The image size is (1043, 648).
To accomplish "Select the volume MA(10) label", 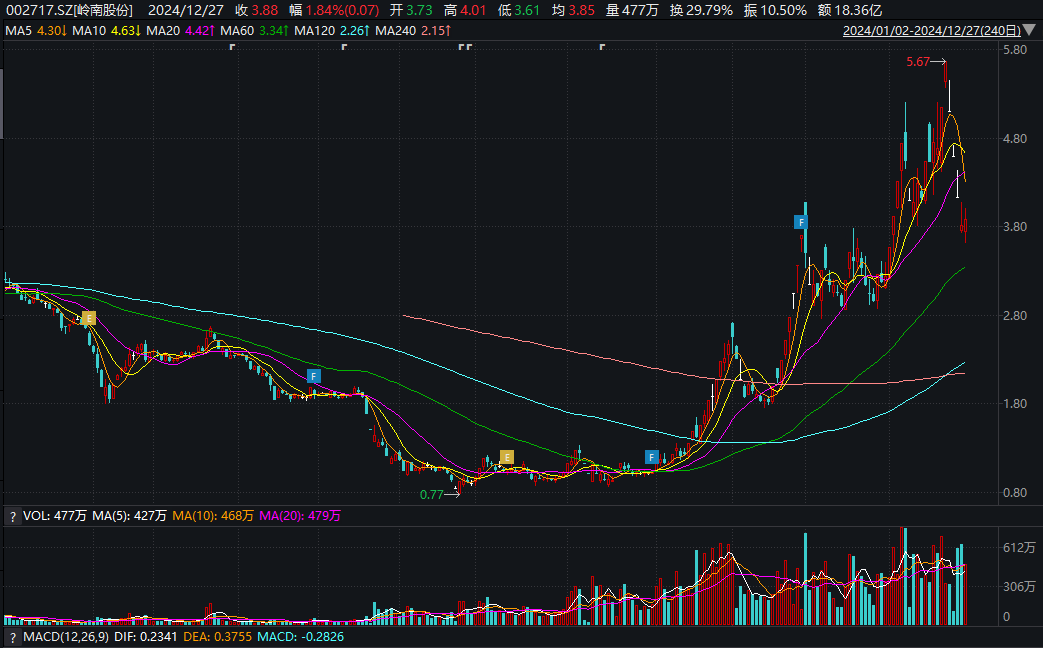I will pyautogui.click(x=213, y=516).
